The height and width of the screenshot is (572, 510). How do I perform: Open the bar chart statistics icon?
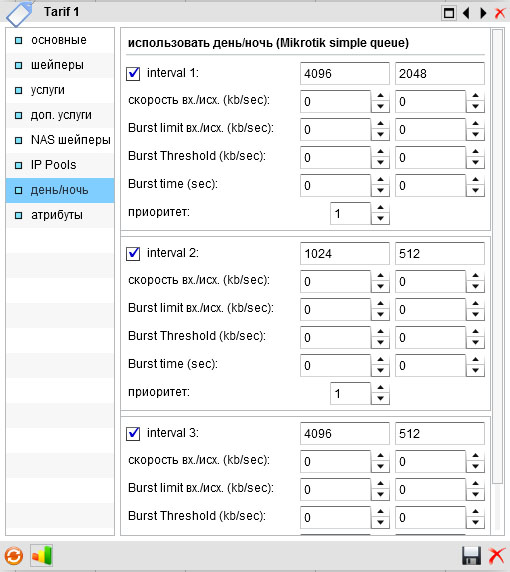point(42,555)
